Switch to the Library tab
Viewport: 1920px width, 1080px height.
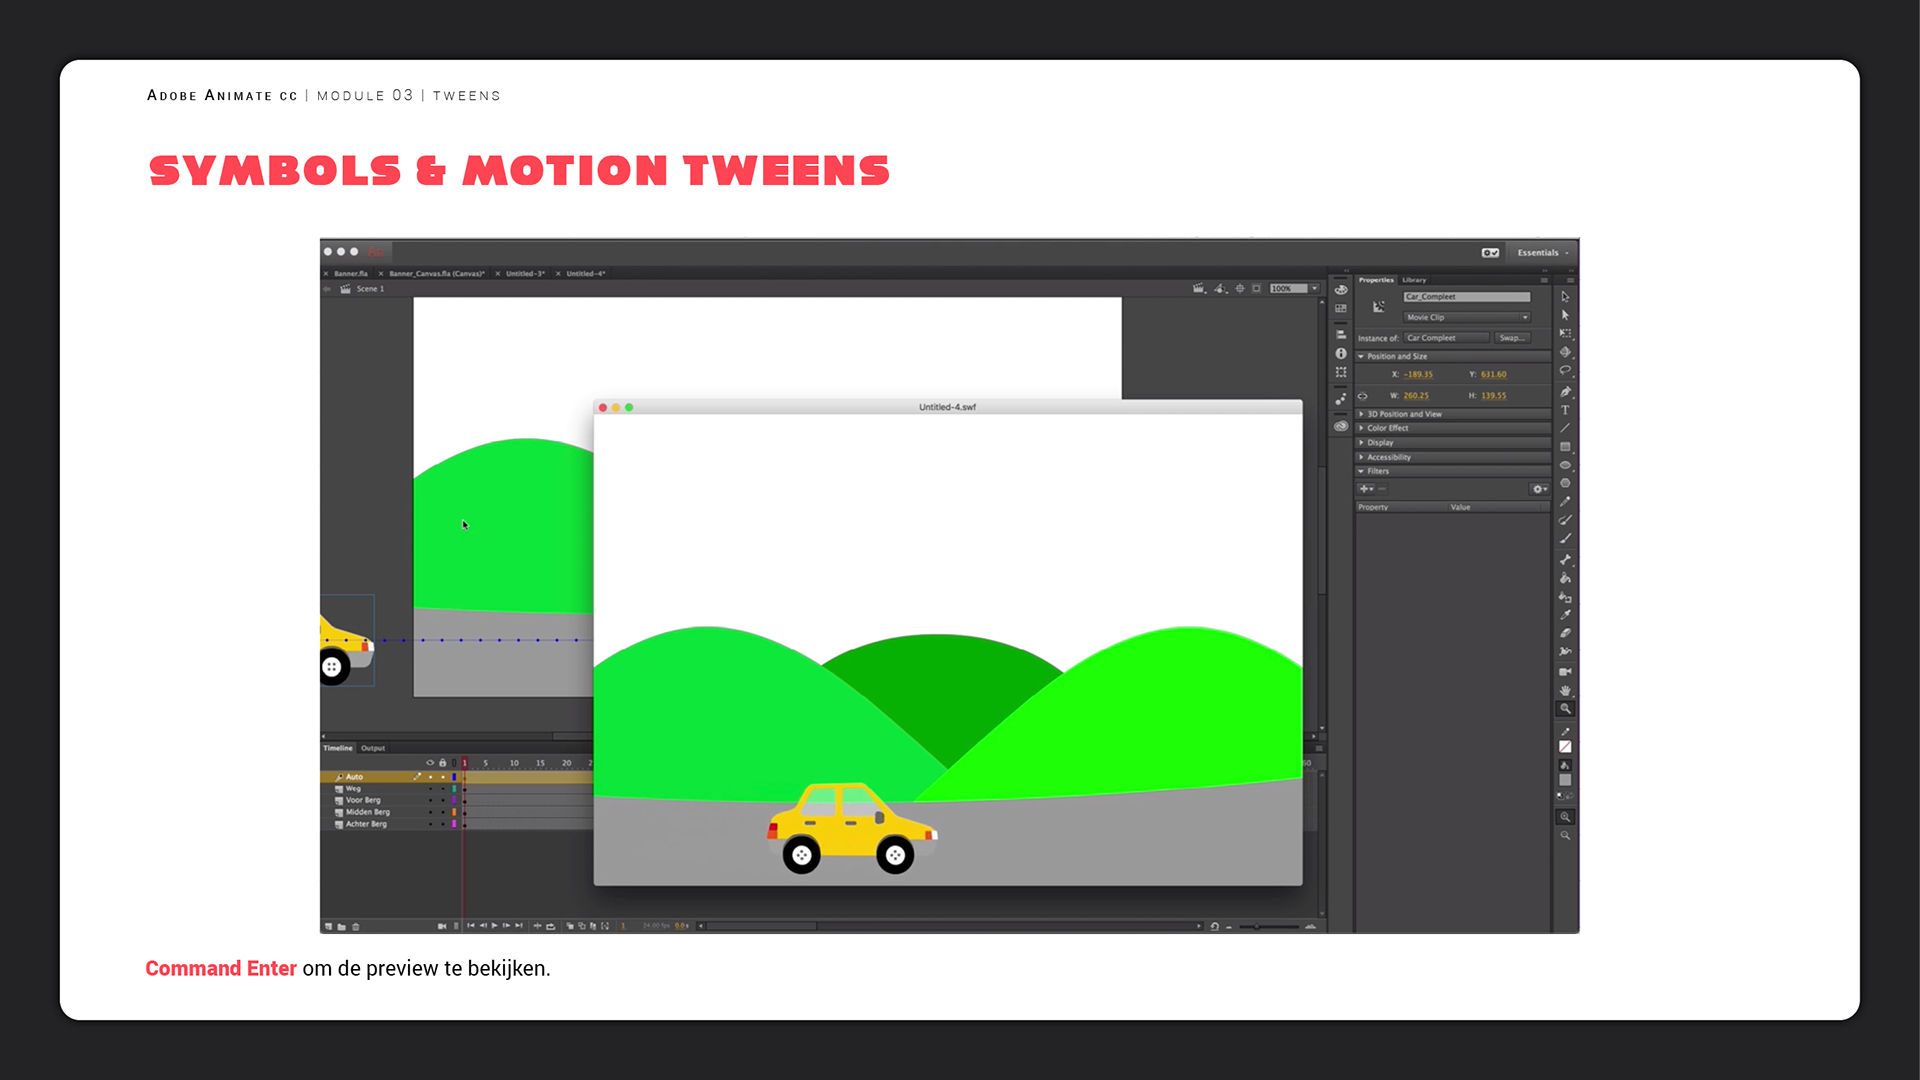[x=1414, y=280]
